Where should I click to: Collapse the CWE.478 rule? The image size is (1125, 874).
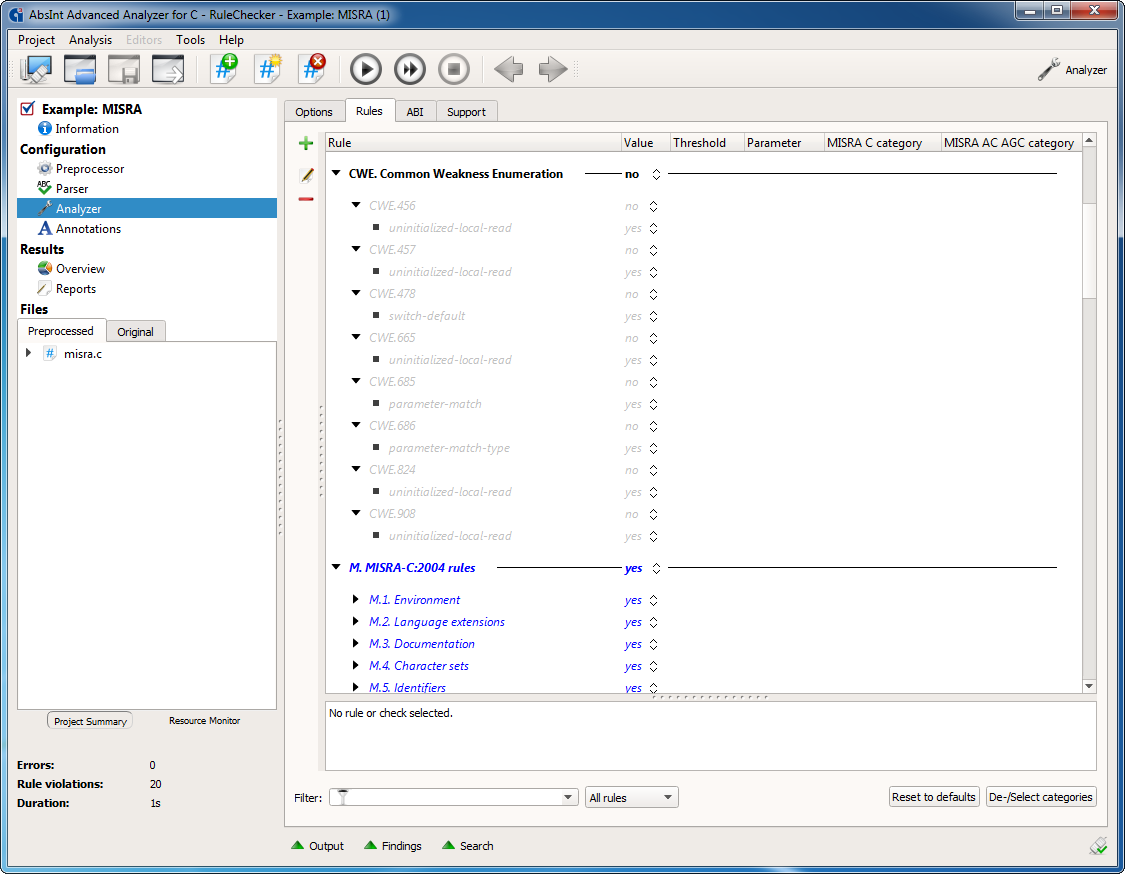click(356, 293)
